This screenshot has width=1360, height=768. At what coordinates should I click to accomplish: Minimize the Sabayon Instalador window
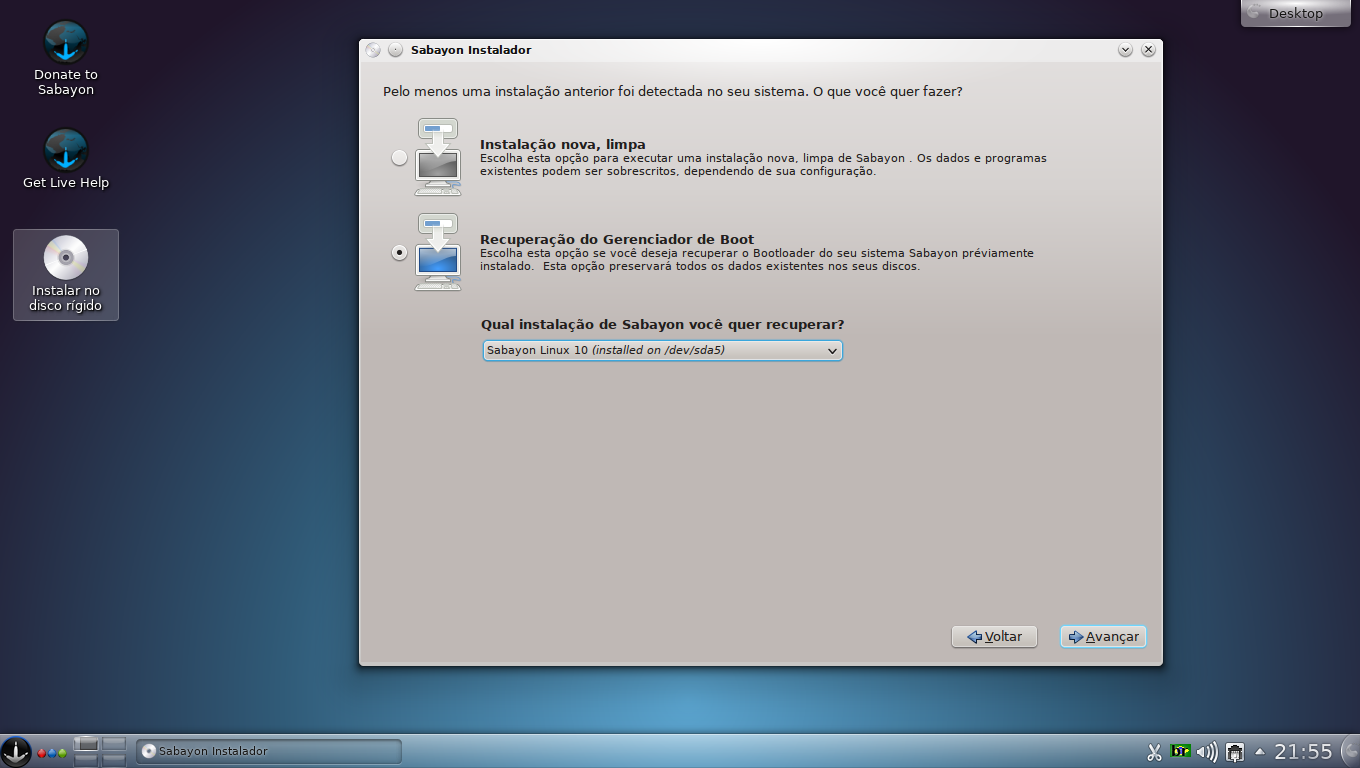(1126, 50)
